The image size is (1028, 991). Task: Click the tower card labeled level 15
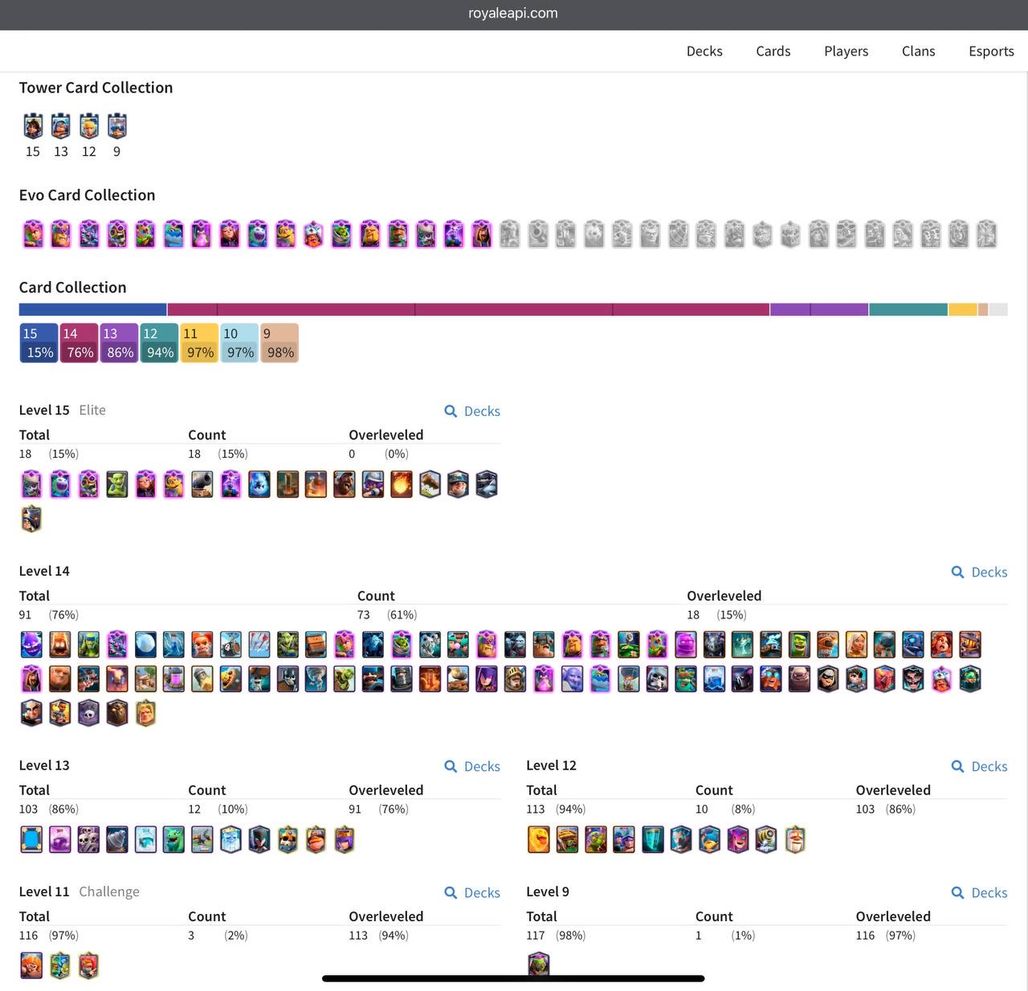(x=33, y=126)
